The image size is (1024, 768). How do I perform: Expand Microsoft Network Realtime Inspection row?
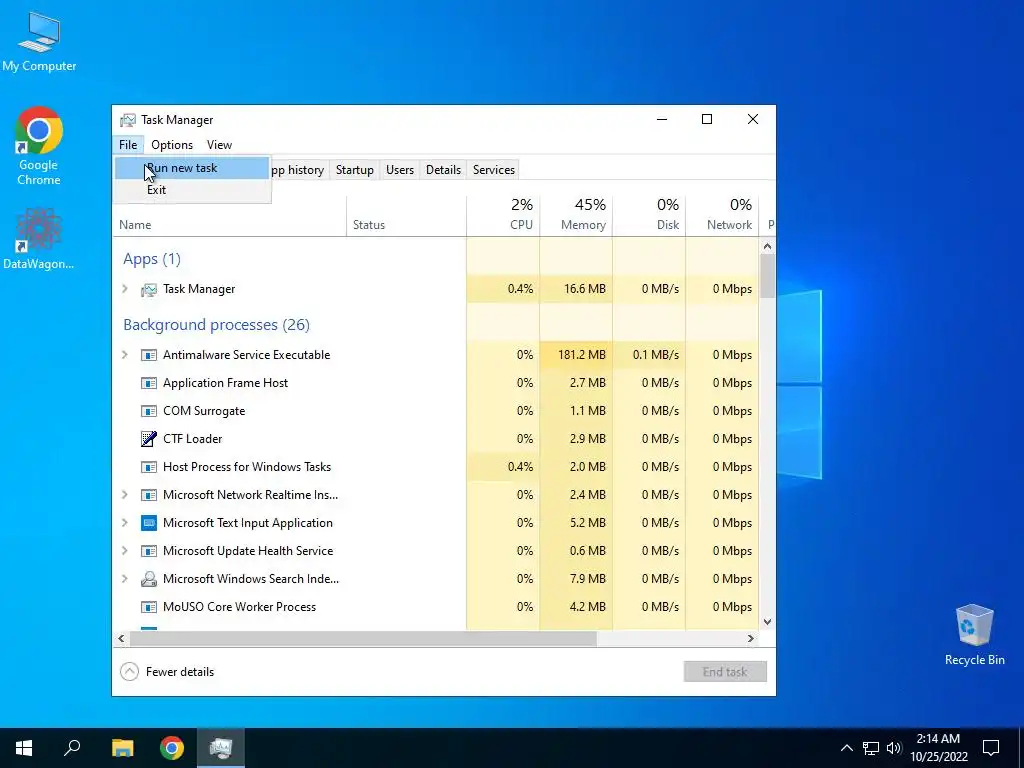pyautogui.click(x=125, y=494)
